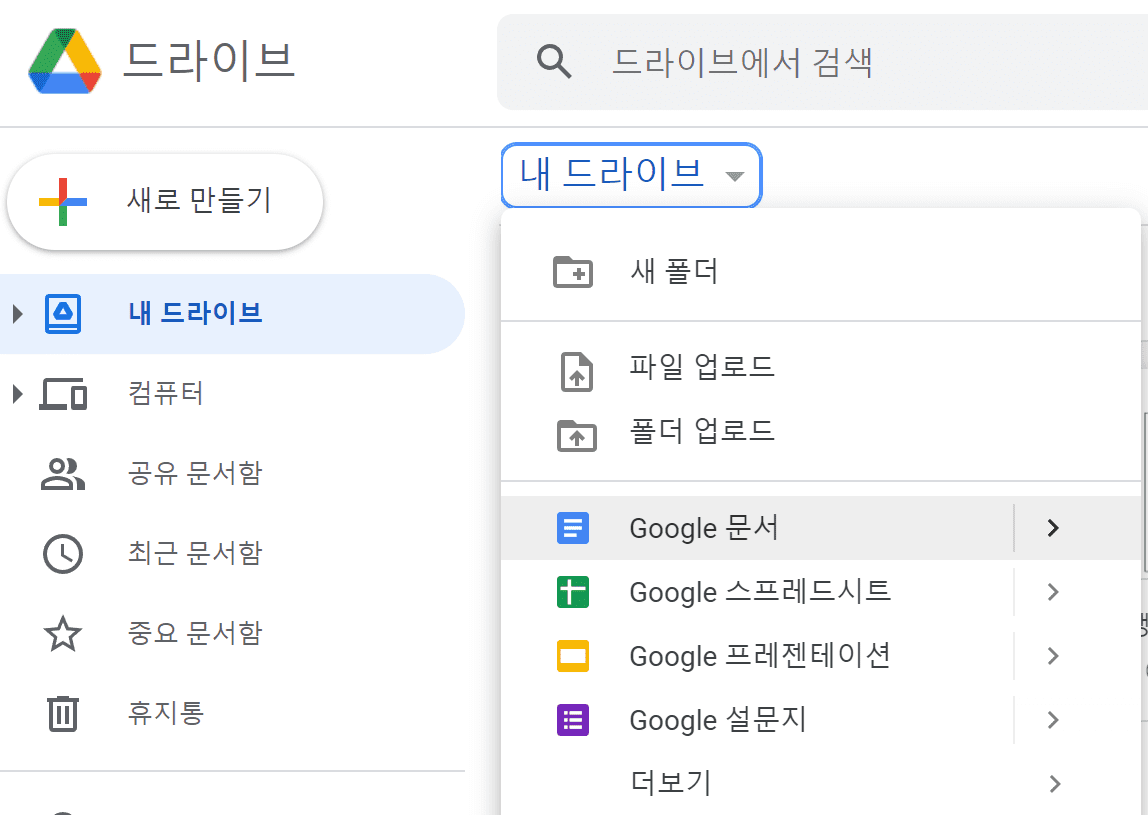
Task: Click the 공유 문서함 people icon
Action: point(63,474)
